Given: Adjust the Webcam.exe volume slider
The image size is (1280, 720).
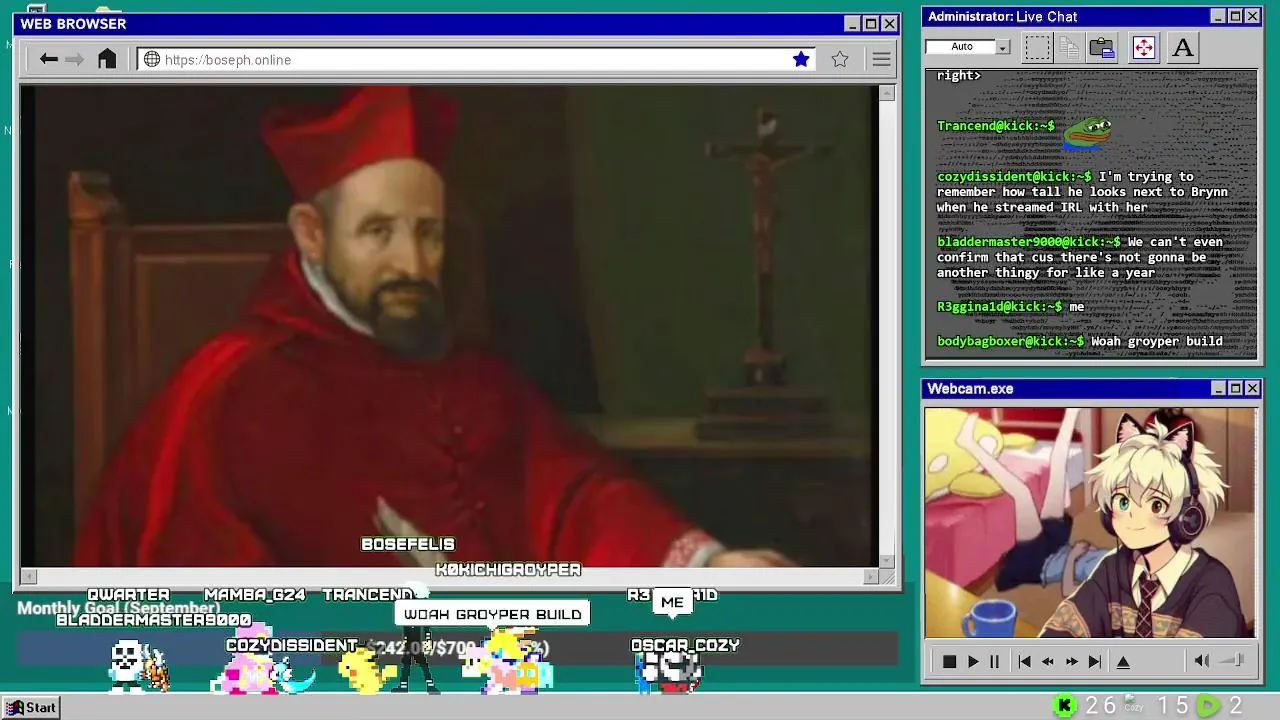Looking at the screenshot, I should pos(1233,660).
